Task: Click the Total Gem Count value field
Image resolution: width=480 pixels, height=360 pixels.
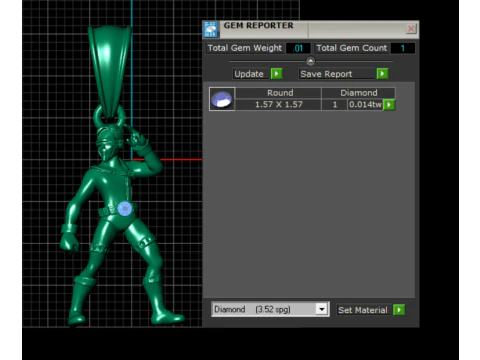Action: click(x=403, y=48)
